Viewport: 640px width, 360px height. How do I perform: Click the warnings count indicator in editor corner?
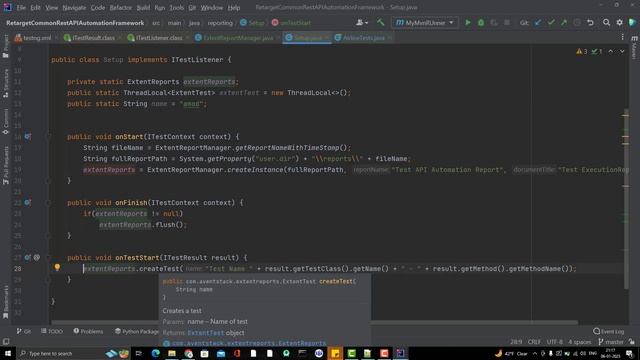click(582, 51)
